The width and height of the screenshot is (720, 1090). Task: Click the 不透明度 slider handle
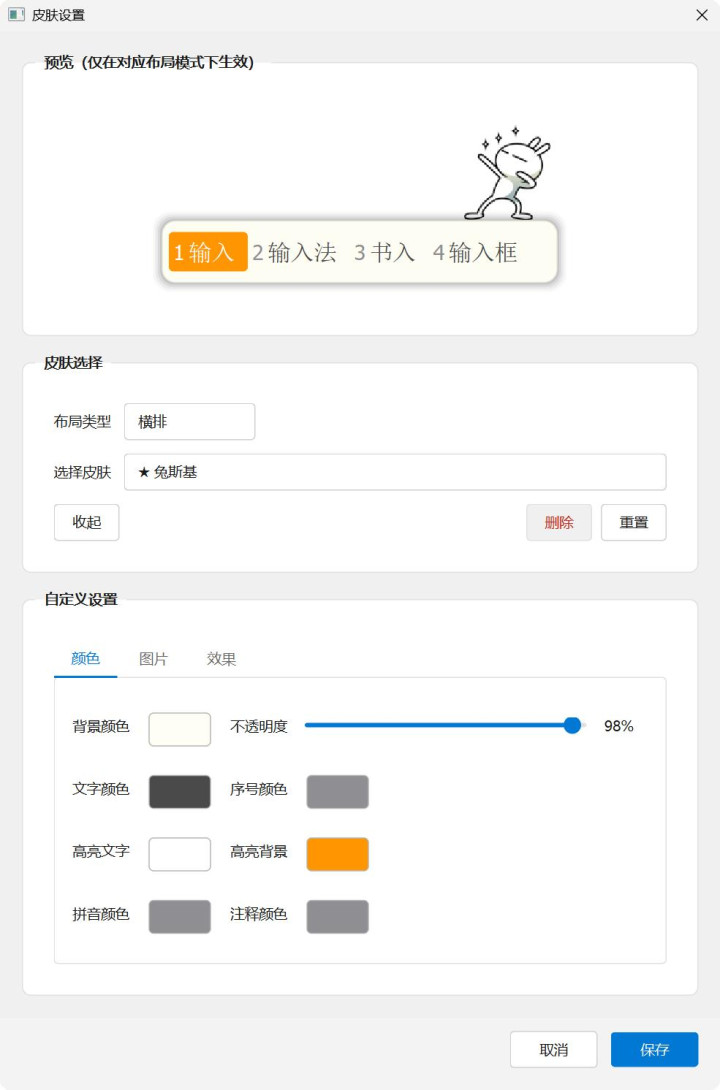pos(572,726)
